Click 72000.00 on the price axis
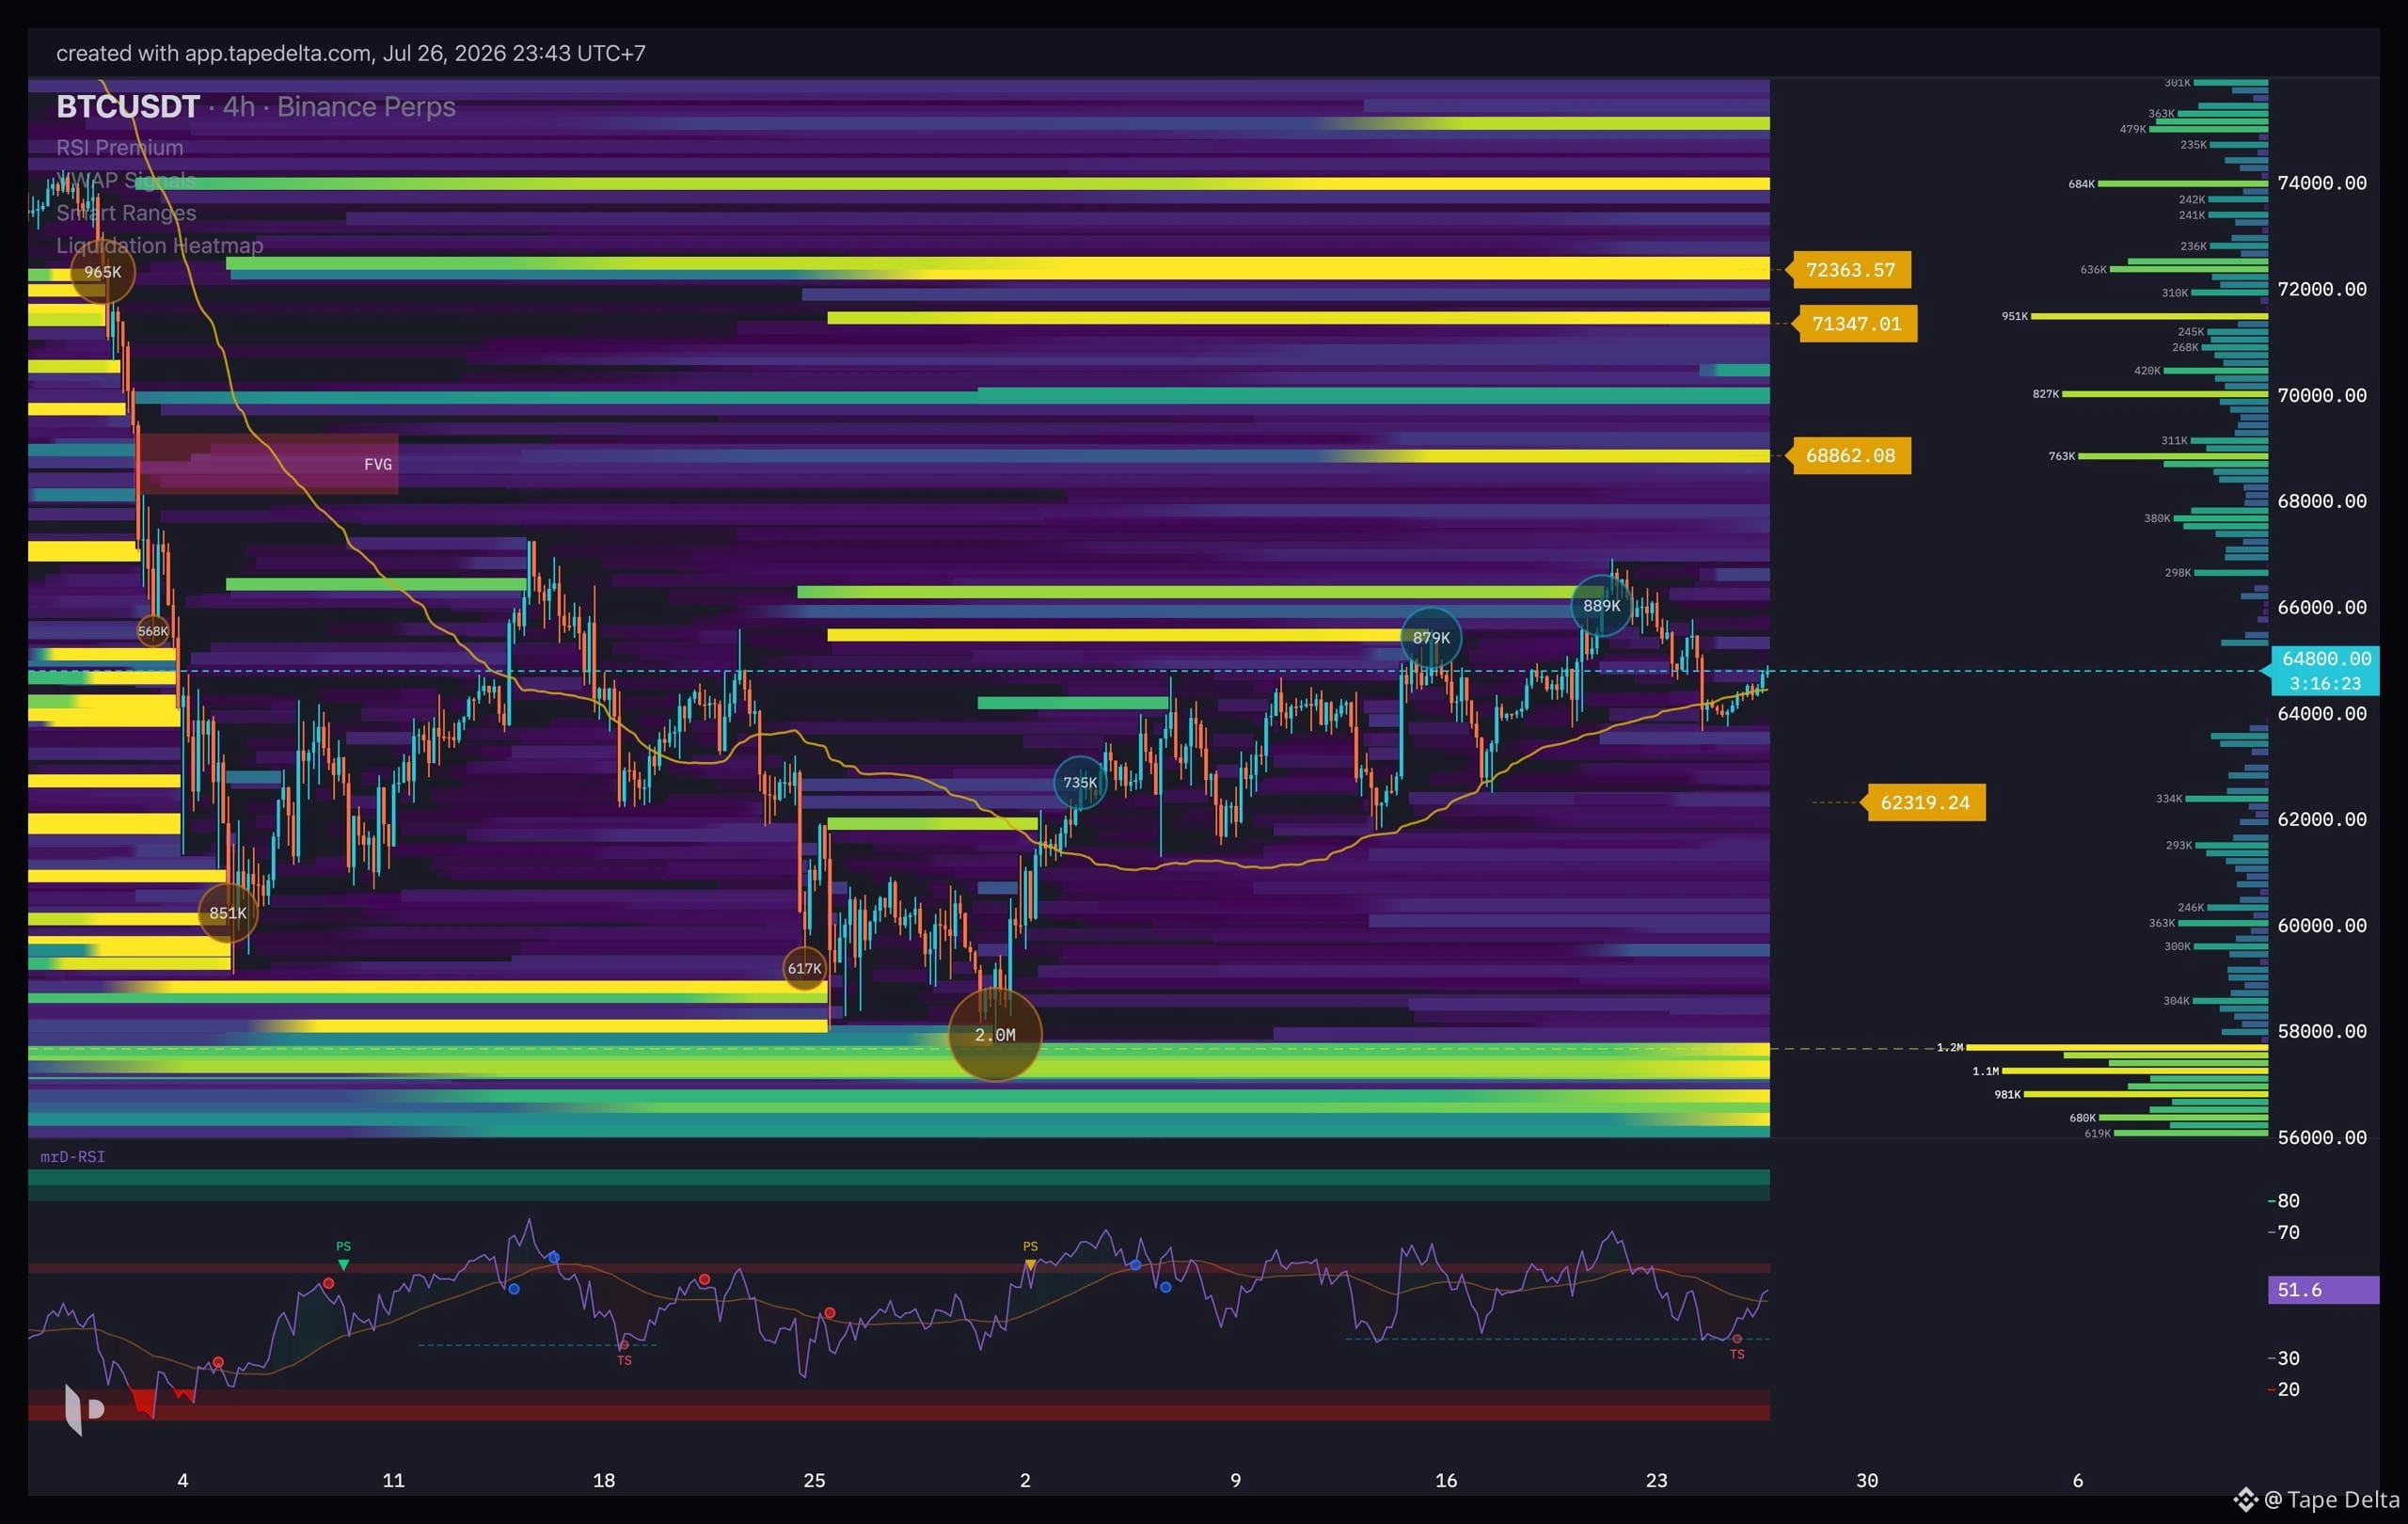The height and width of the screenshot is (1524, 2408). 2322,289
